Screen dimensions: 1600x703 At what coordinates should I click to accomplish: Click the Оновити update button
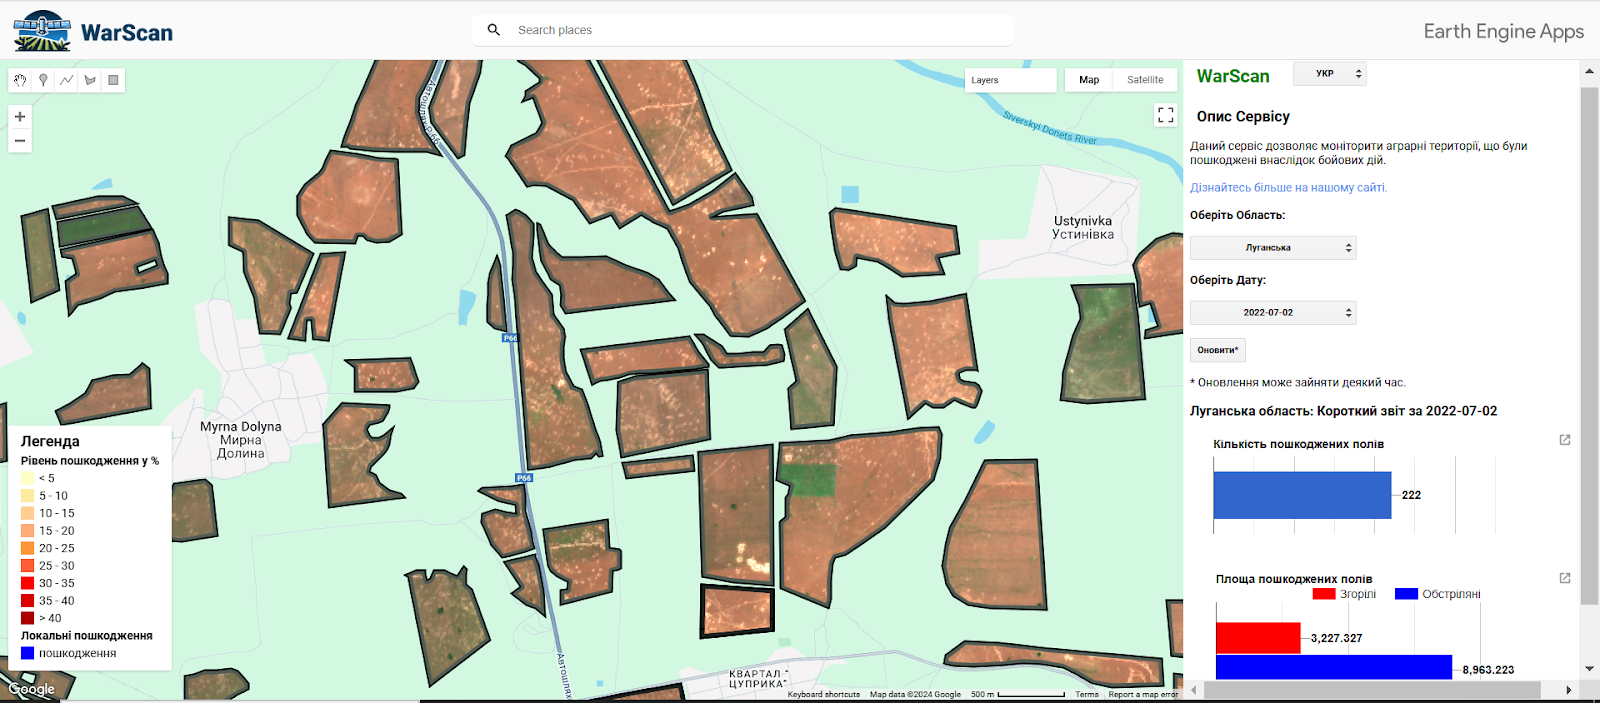pyautogui.click(x=1218, y=350)
